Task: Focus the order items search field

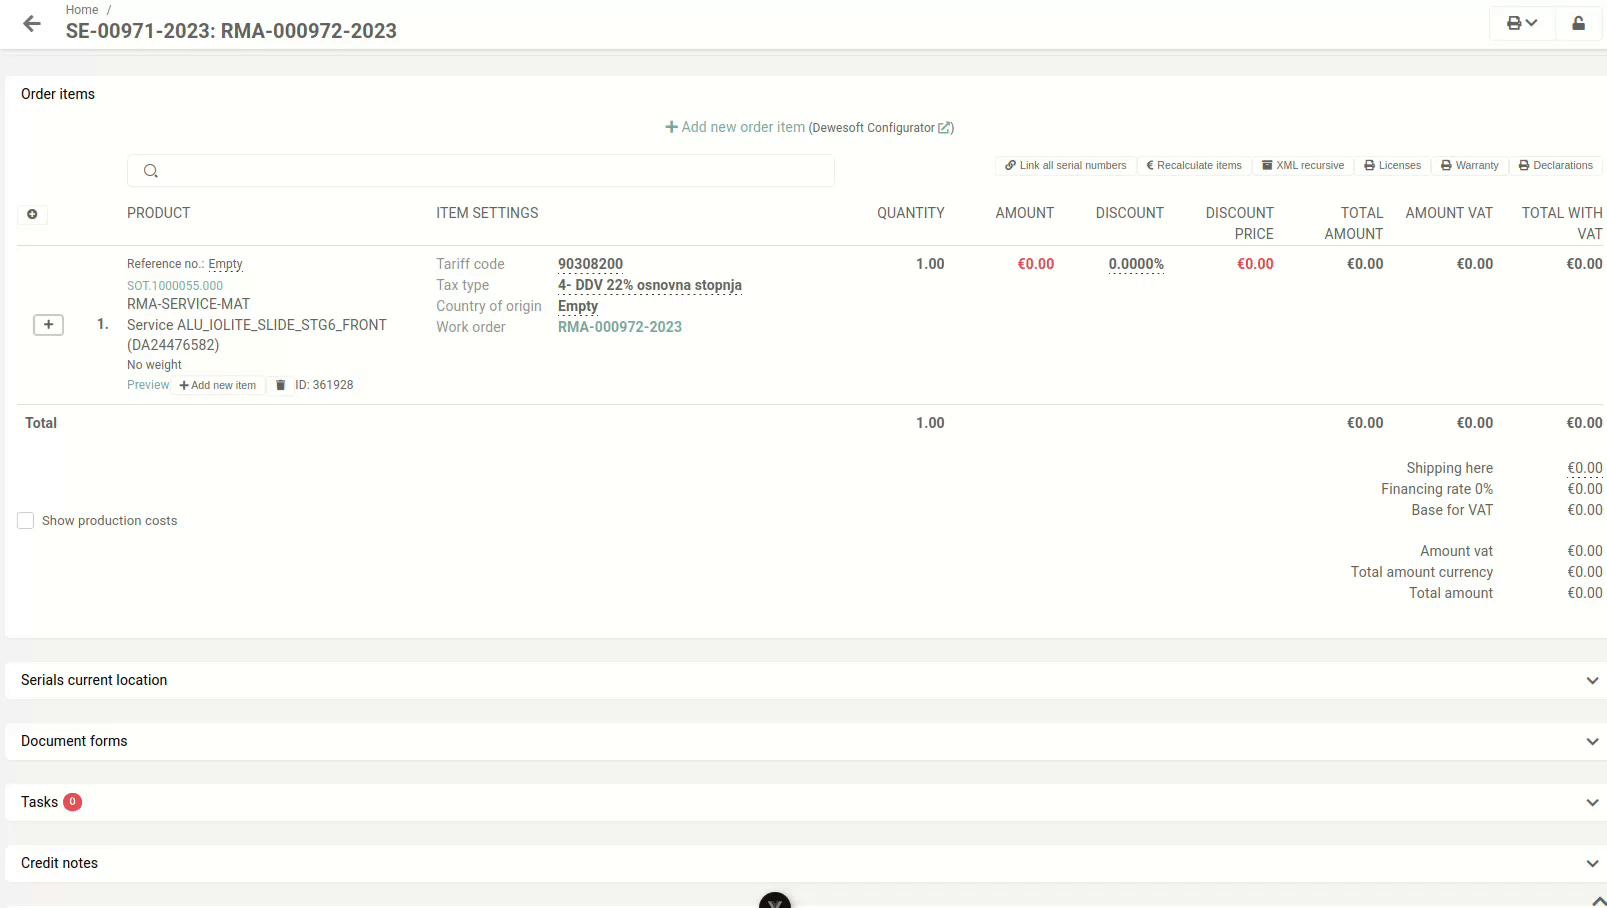Action: click(x=481, y=171)
